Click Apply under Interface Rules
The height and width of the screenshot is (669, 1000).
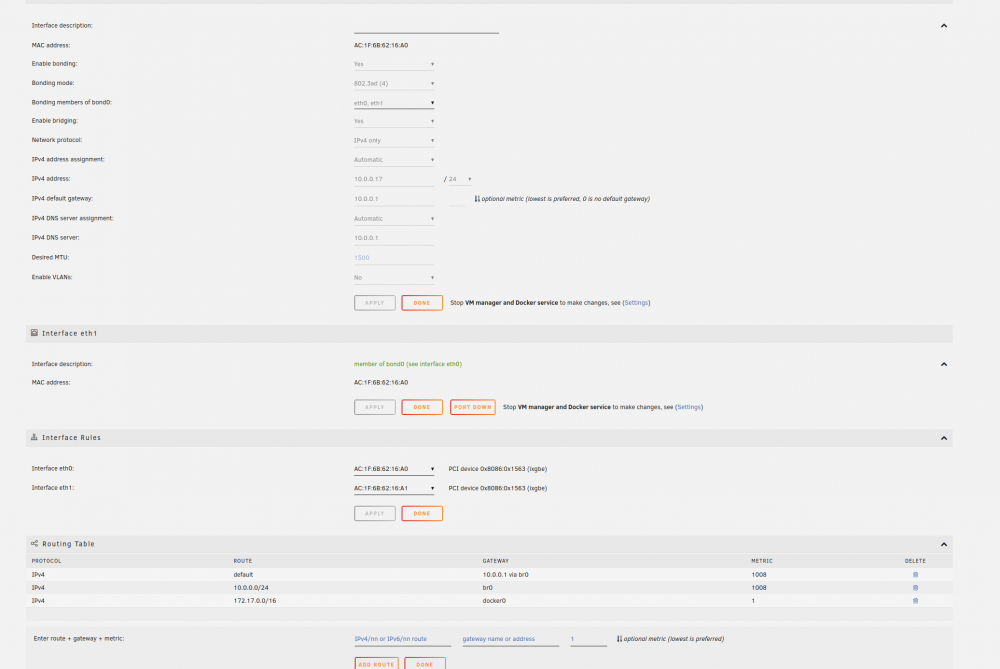pyautogui.click(x=374, y=513)
